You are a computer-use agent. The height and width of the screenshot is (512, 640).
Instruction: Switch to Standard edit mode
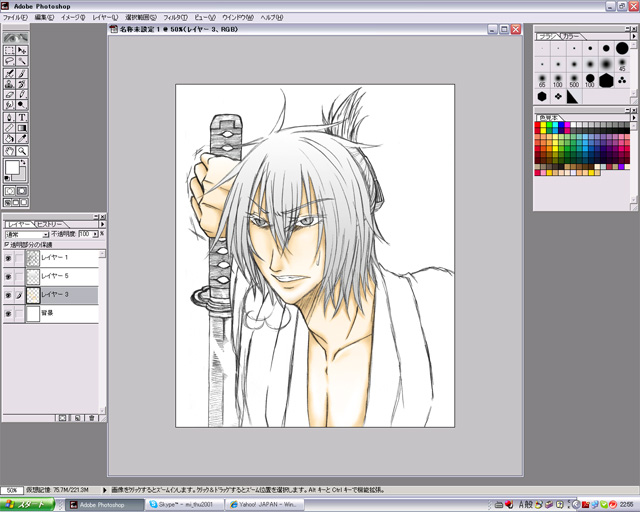10,191
